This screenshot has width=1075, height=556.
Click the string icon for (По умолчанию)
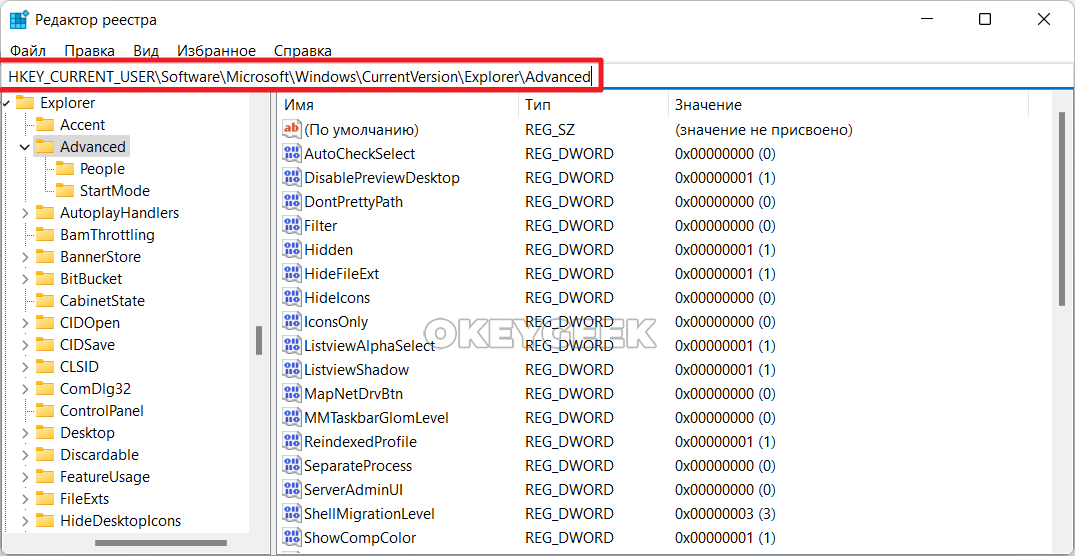tap(292, 130)
